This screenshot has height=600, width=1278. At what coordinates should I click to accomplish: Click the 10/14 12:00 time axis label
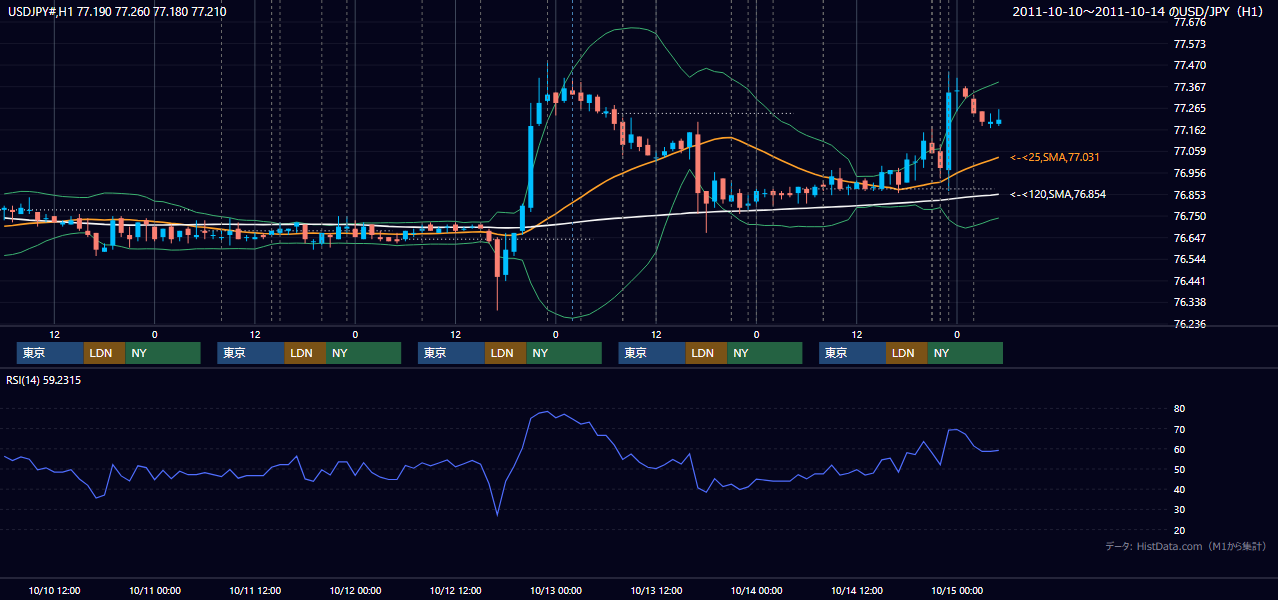coord(857,590)
